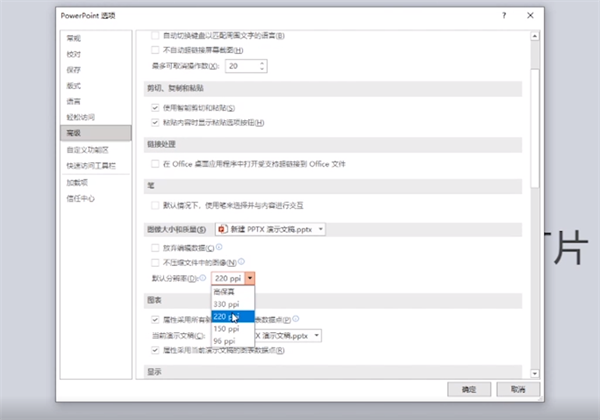Uncheck 粘贴内容时显示粘贴选项按钮 checkbox

click(x=155, y=122)
